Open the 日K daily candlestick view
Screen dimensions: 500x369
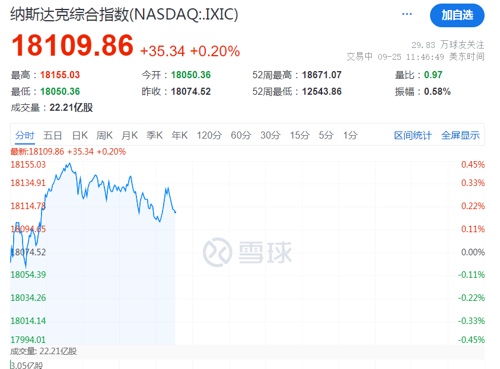(80, 135)
